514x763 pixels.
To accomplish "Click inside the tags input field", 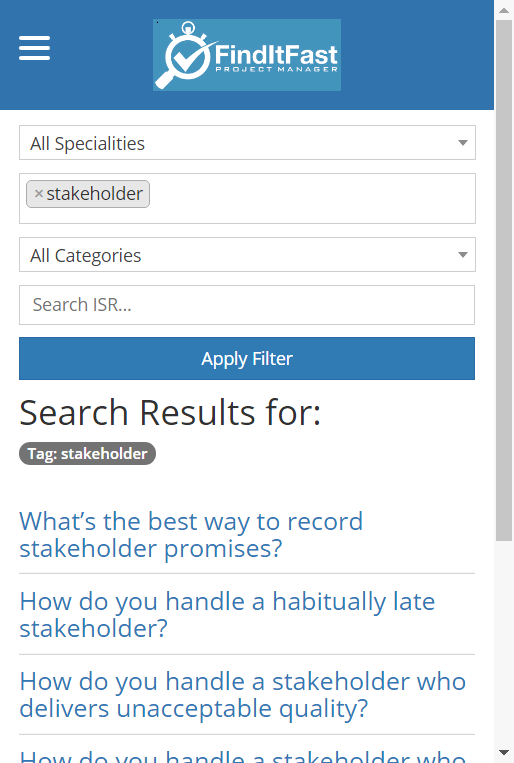I will click(312, 199).
